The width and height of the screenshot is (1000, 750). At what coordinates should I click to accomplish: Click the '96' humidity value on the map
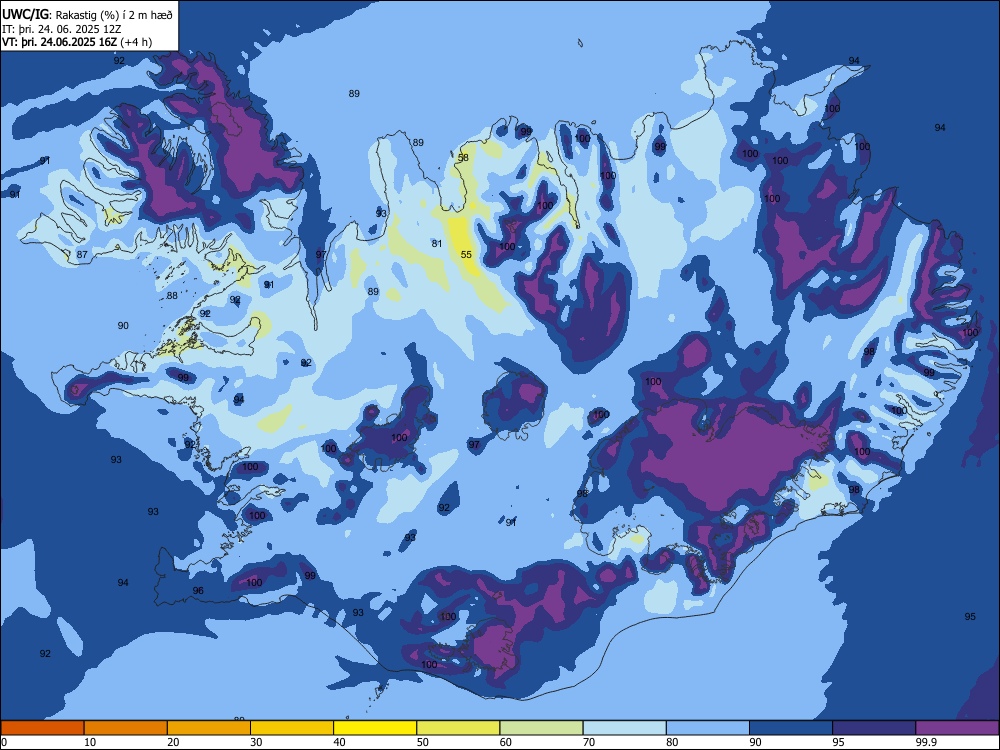[198, 591]
